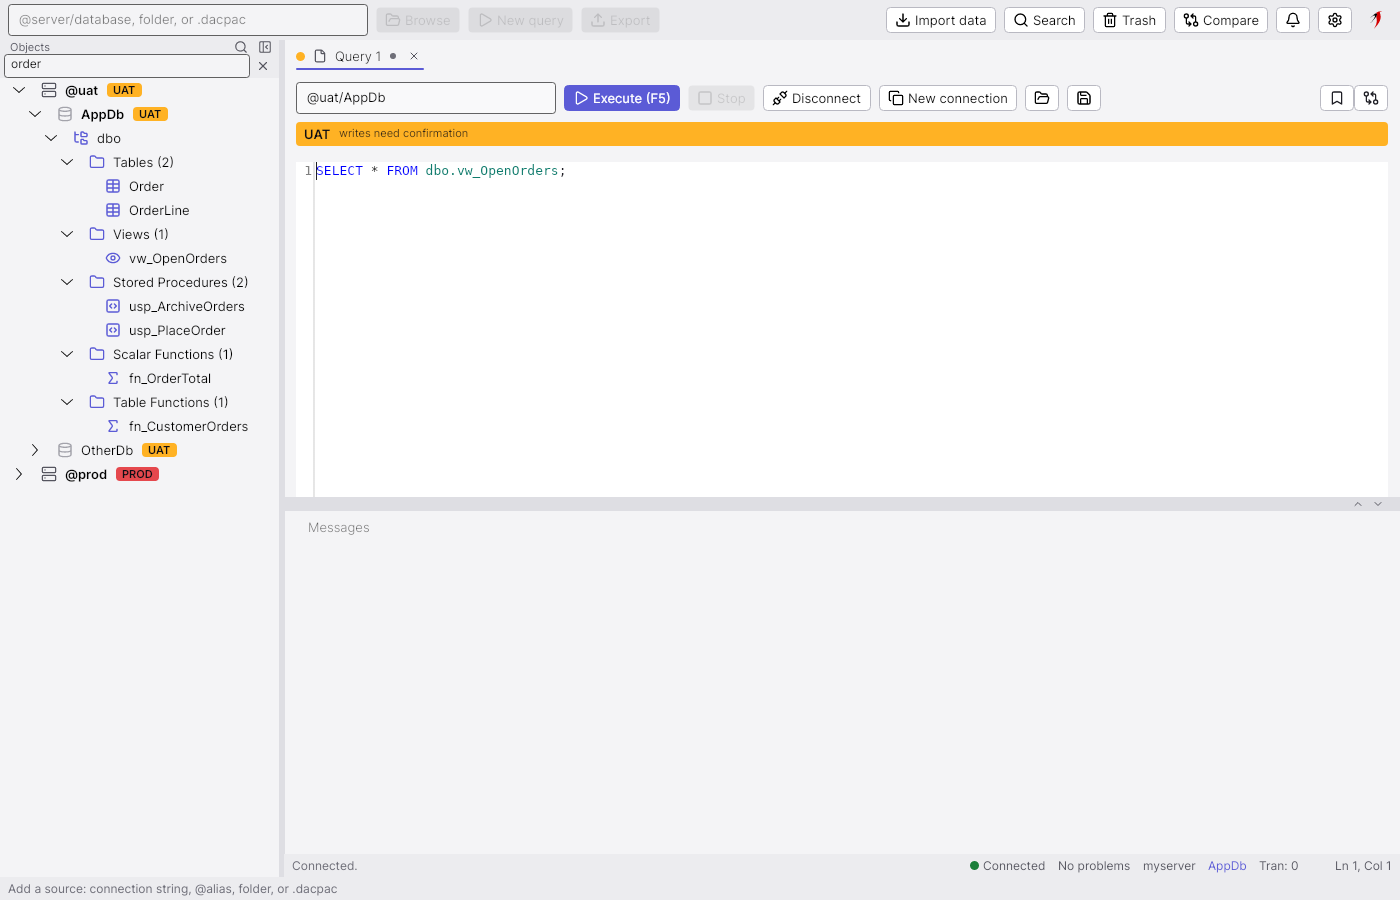Screen dimensions: 1400x900
Task: Click the sigma icon of fn_OrderTotal
Action: 113,378
